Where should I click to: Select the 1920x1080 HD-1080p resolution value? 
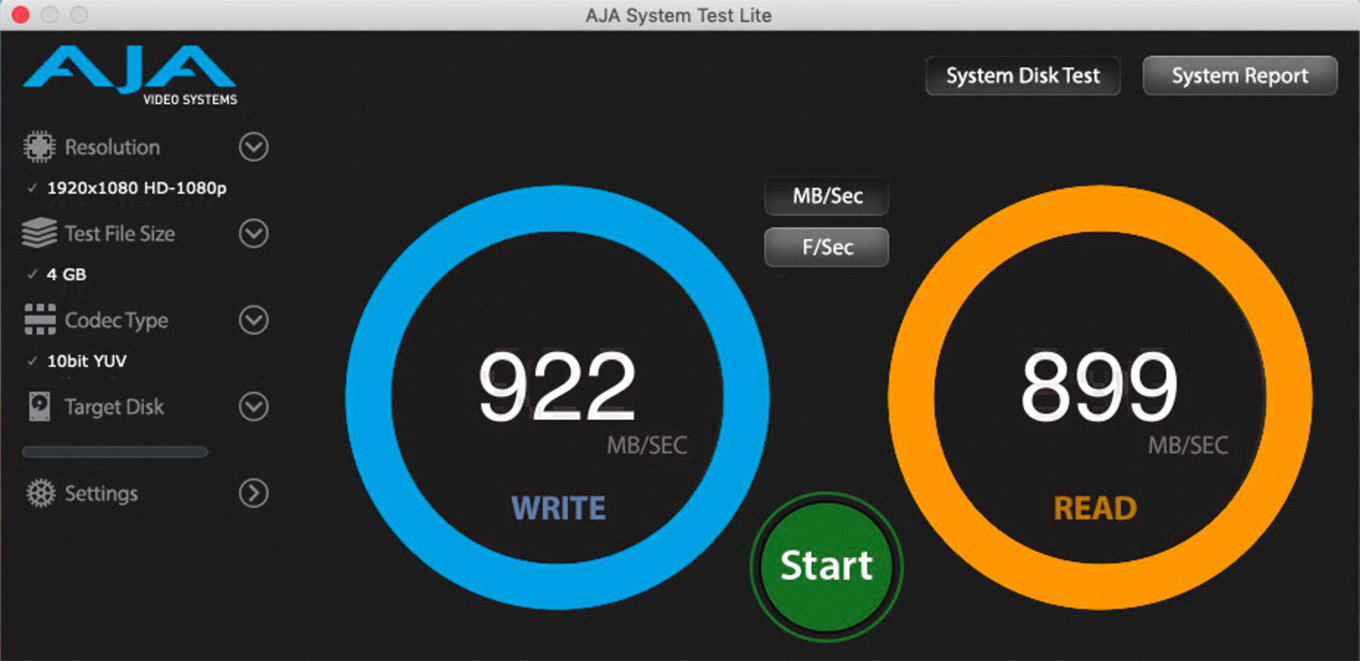(x=137, y=188)
